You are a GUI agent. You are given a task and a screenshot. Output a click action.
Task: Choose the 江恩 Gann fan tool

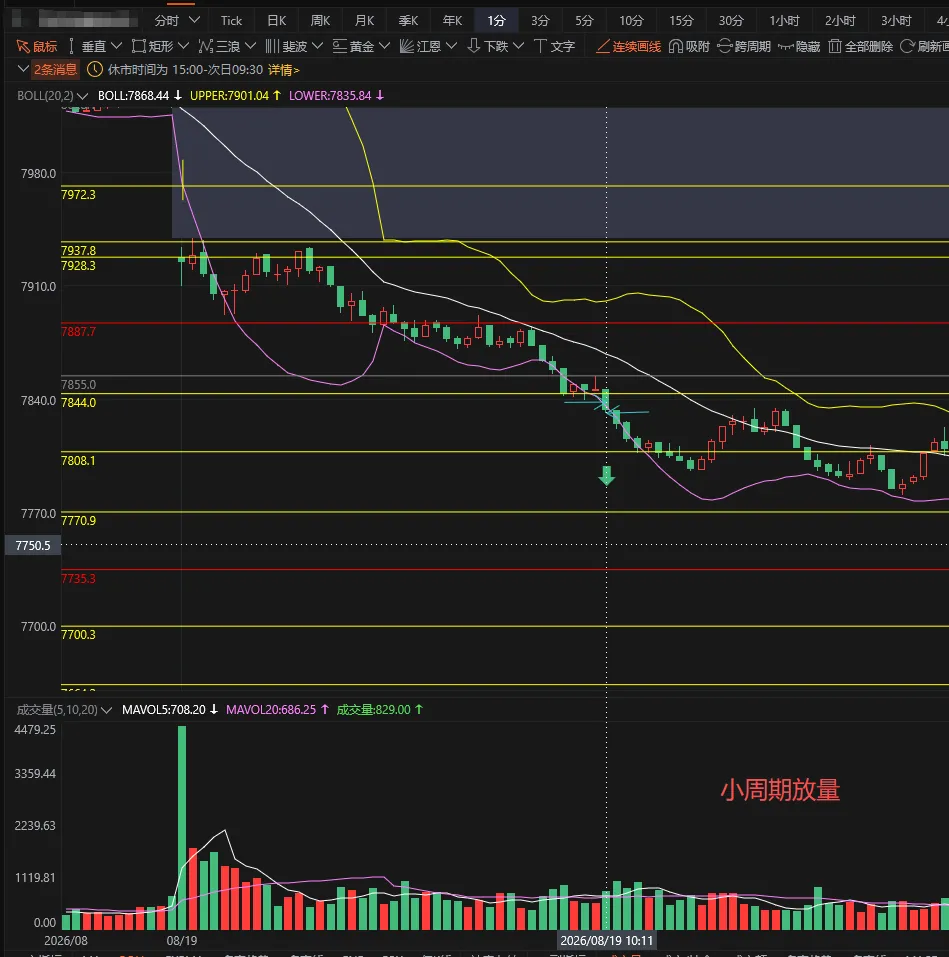(x=420, y=46)
